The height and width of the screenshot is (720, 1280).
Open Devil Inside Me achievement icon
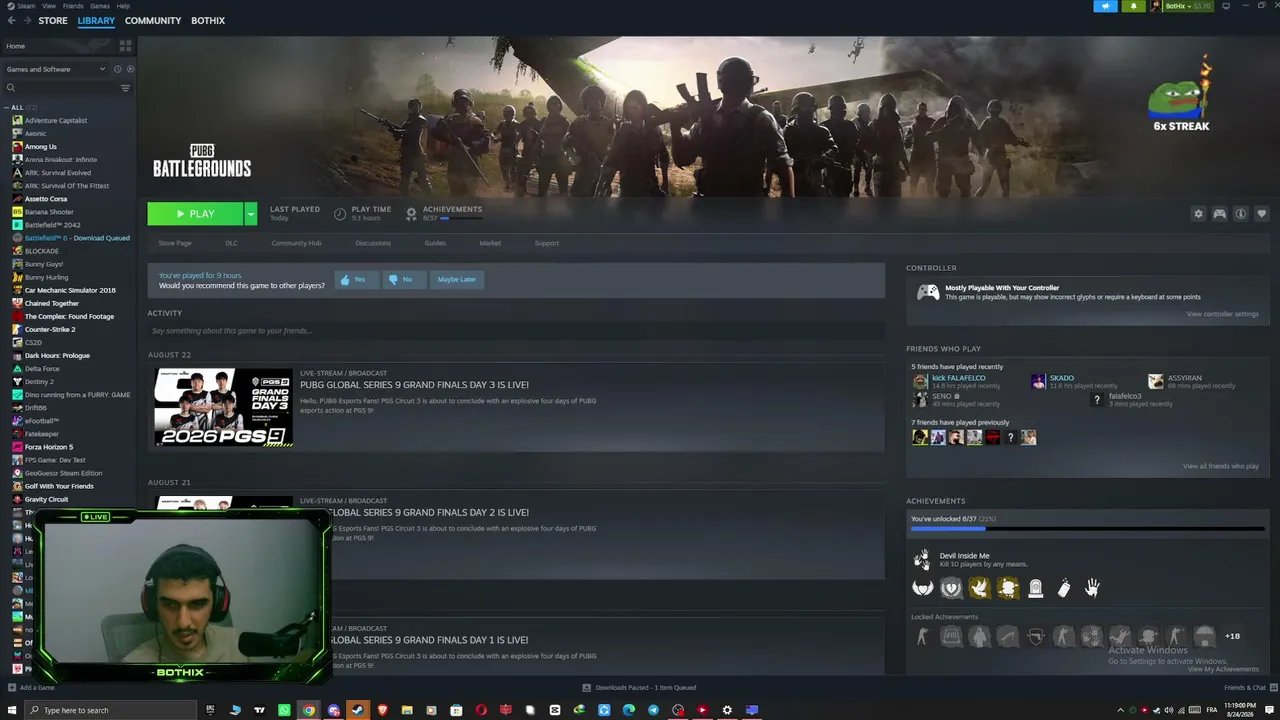[x=921, y=560]
